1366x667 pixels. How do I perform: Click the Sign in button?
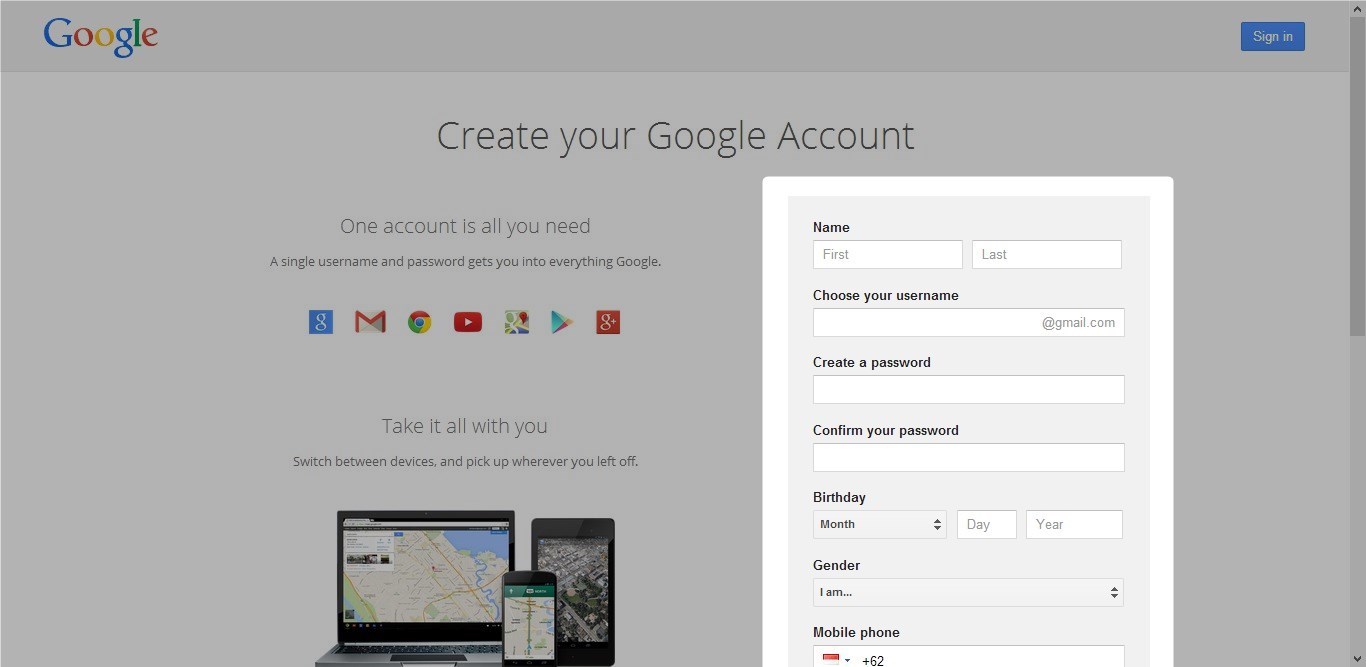(x=1272, y=36)
